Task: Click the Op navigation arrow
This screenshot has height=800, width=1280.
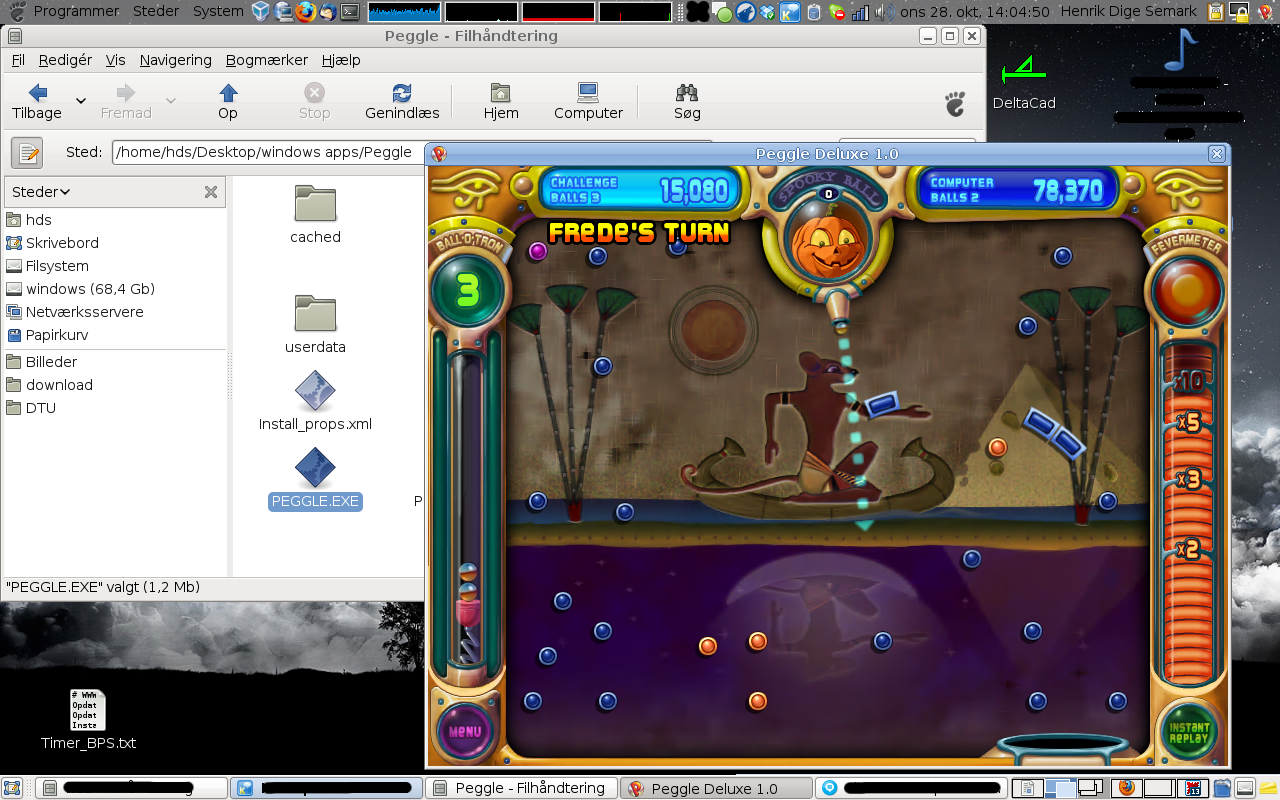Action: [227, 93]
